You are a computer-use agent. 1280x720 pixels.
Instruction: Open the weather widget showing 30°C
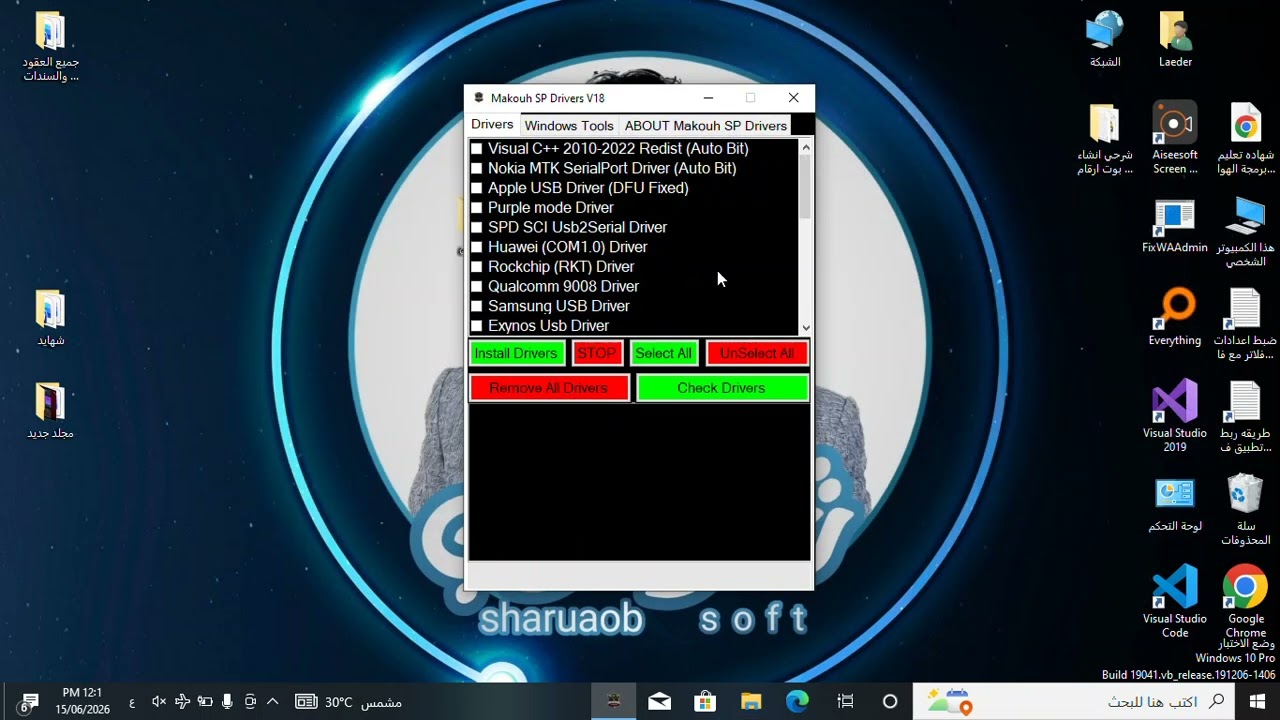tap(348, 702)
